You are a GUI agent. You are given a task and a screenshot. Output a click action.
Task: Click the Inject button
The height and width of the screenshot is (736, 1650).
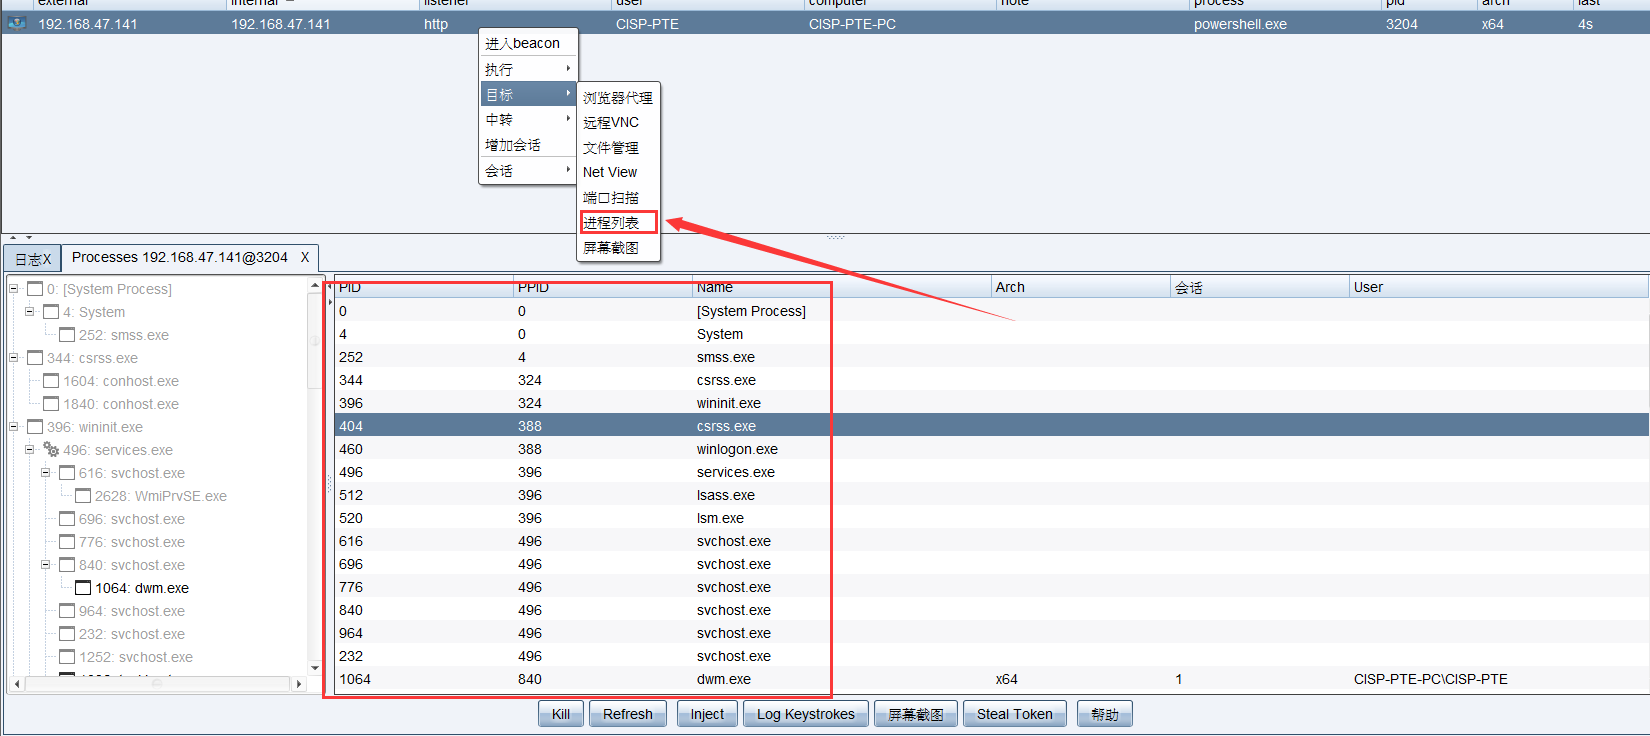[707, 714]
